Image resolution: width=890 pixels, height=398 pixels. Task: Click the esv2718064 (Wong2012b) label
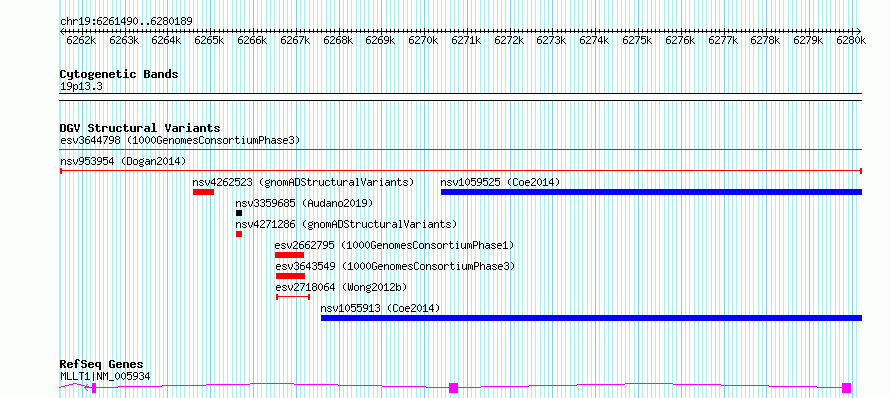pos(341,287)
